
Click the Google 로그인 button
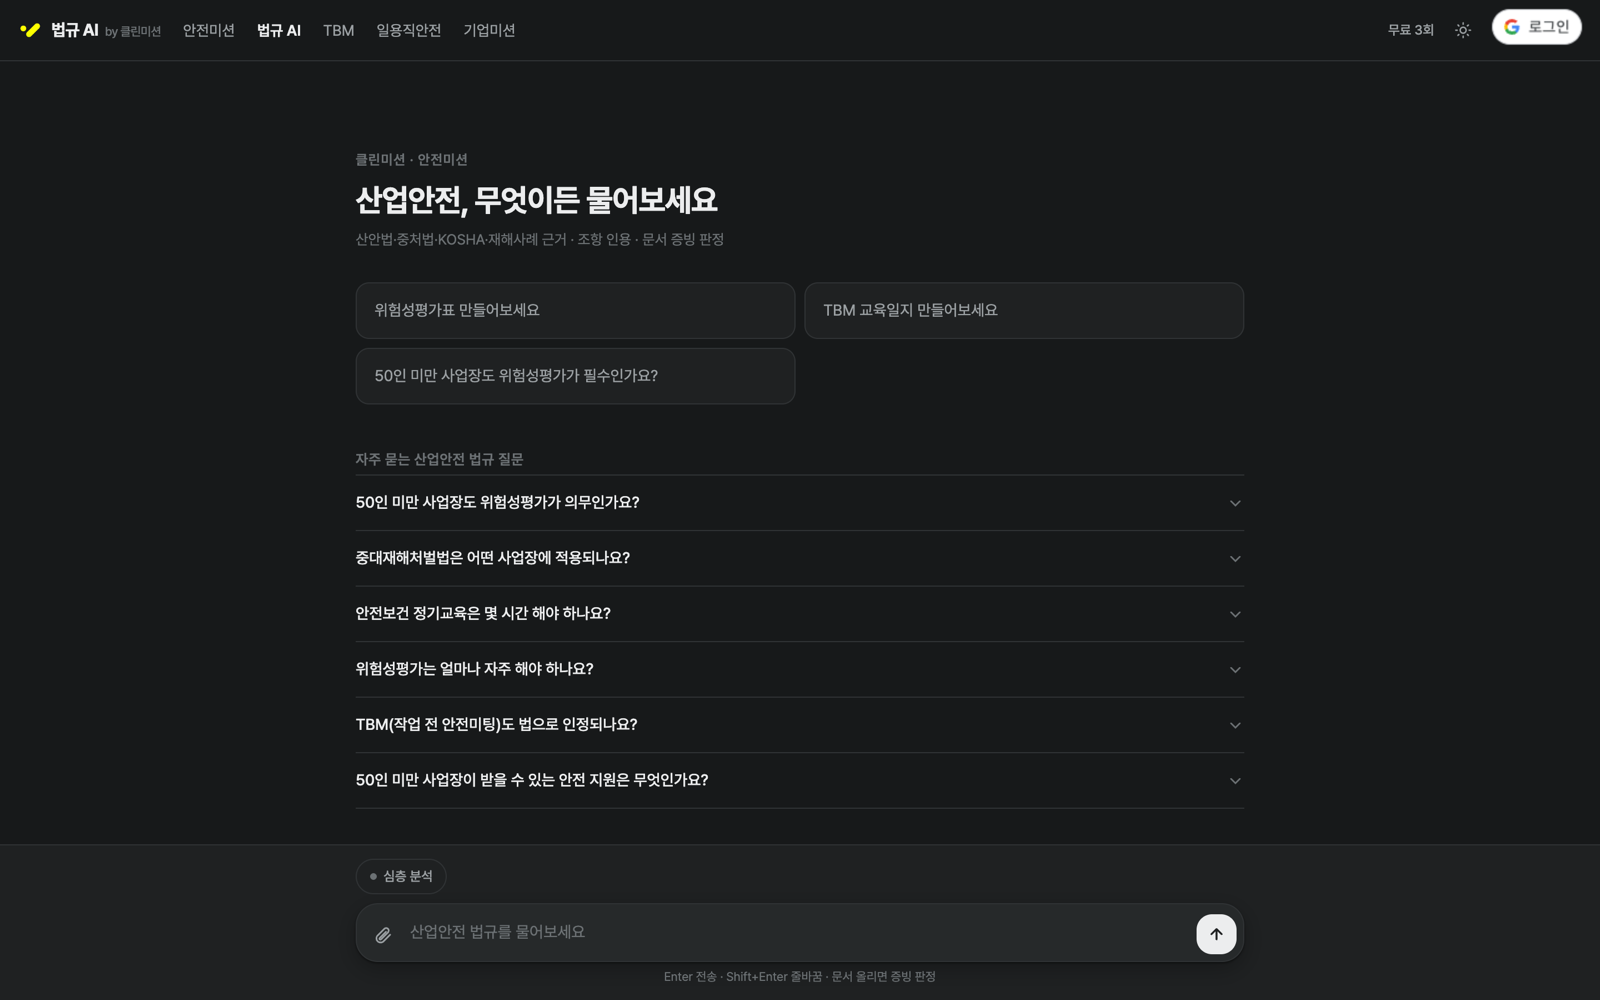point(1536,27)
